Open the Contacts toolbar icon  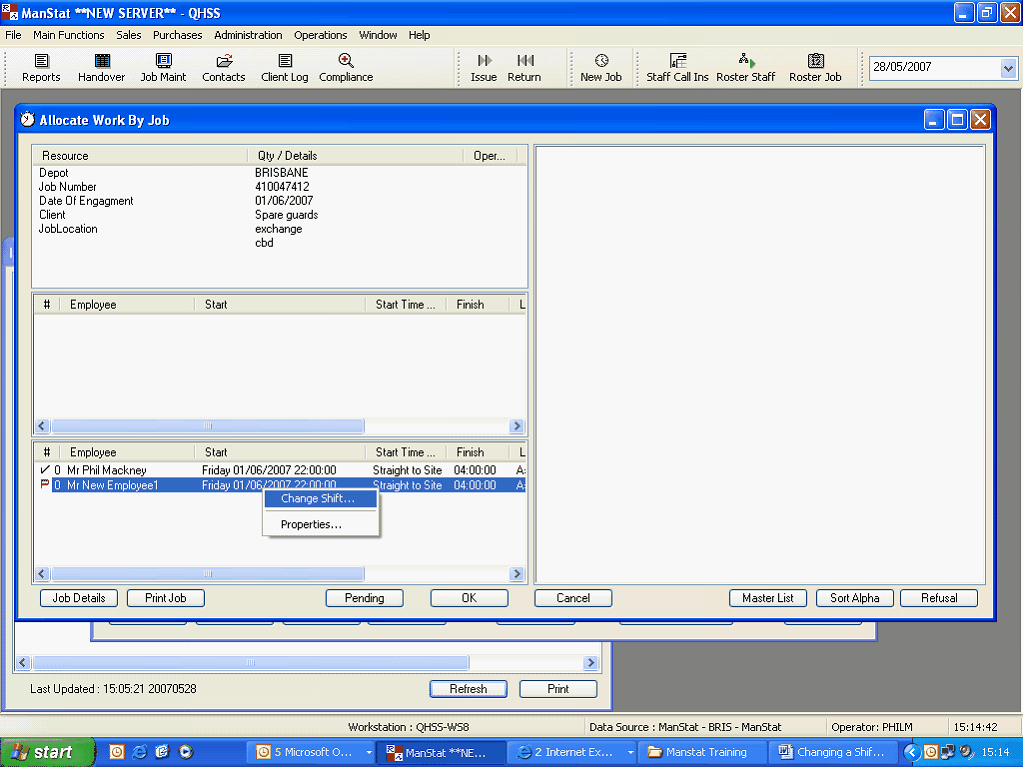tap(223, 68)
